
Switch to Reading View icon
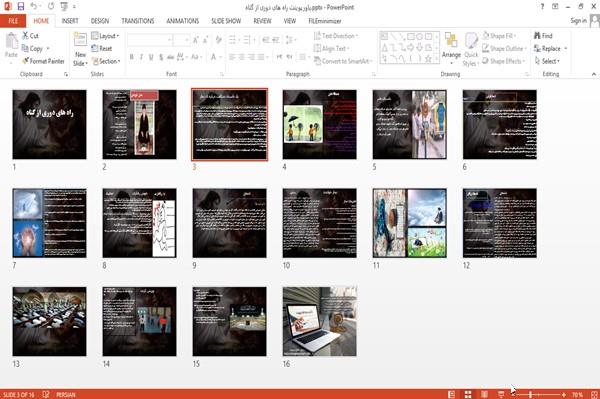pyautogui.click(x=484, y=394)
